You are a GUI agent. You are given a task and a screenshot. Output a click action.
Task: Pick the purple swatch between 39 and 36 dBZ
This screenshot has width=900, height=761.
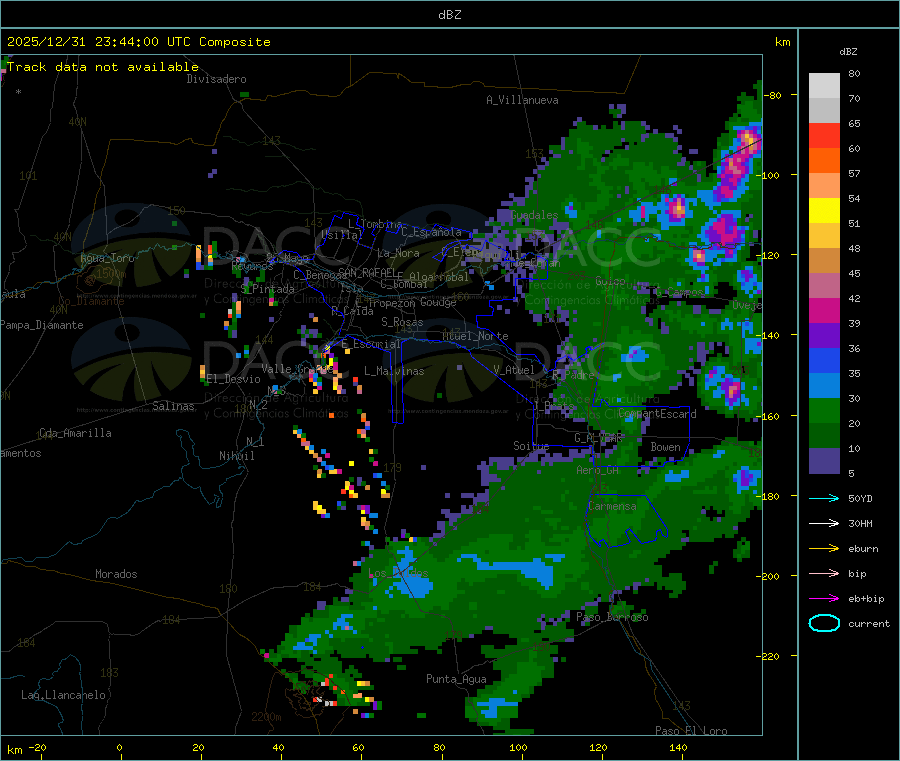point(824,336)
